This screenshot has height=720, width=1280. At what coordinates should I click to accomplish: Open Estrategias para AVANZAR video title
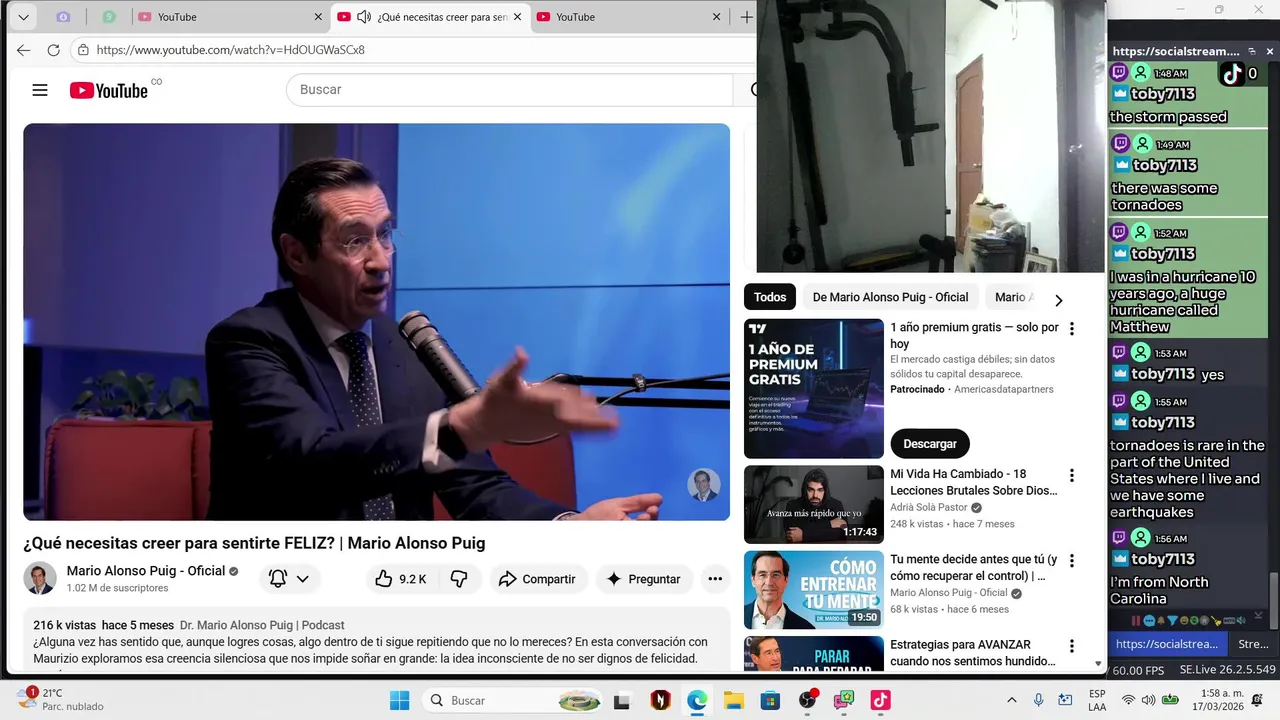pos(973,653)
